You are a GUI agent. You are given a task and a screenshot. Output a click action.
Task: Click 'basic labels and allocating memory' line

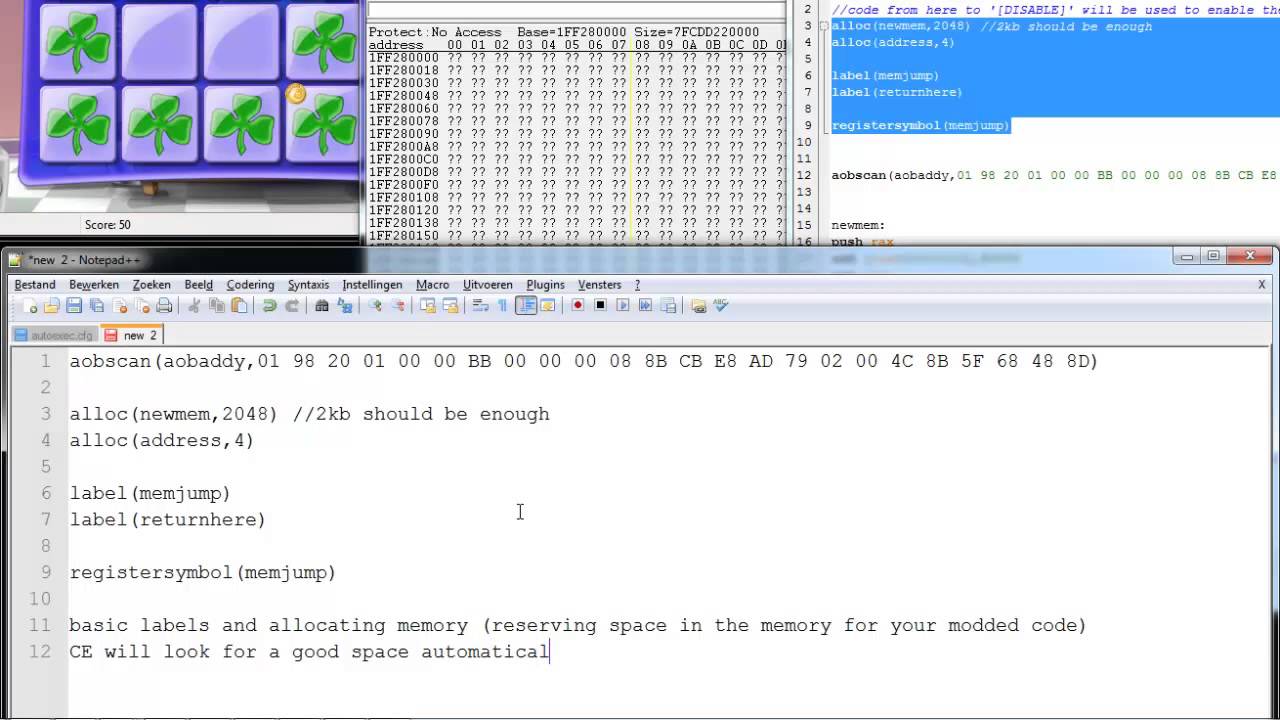tap(577, 625)
